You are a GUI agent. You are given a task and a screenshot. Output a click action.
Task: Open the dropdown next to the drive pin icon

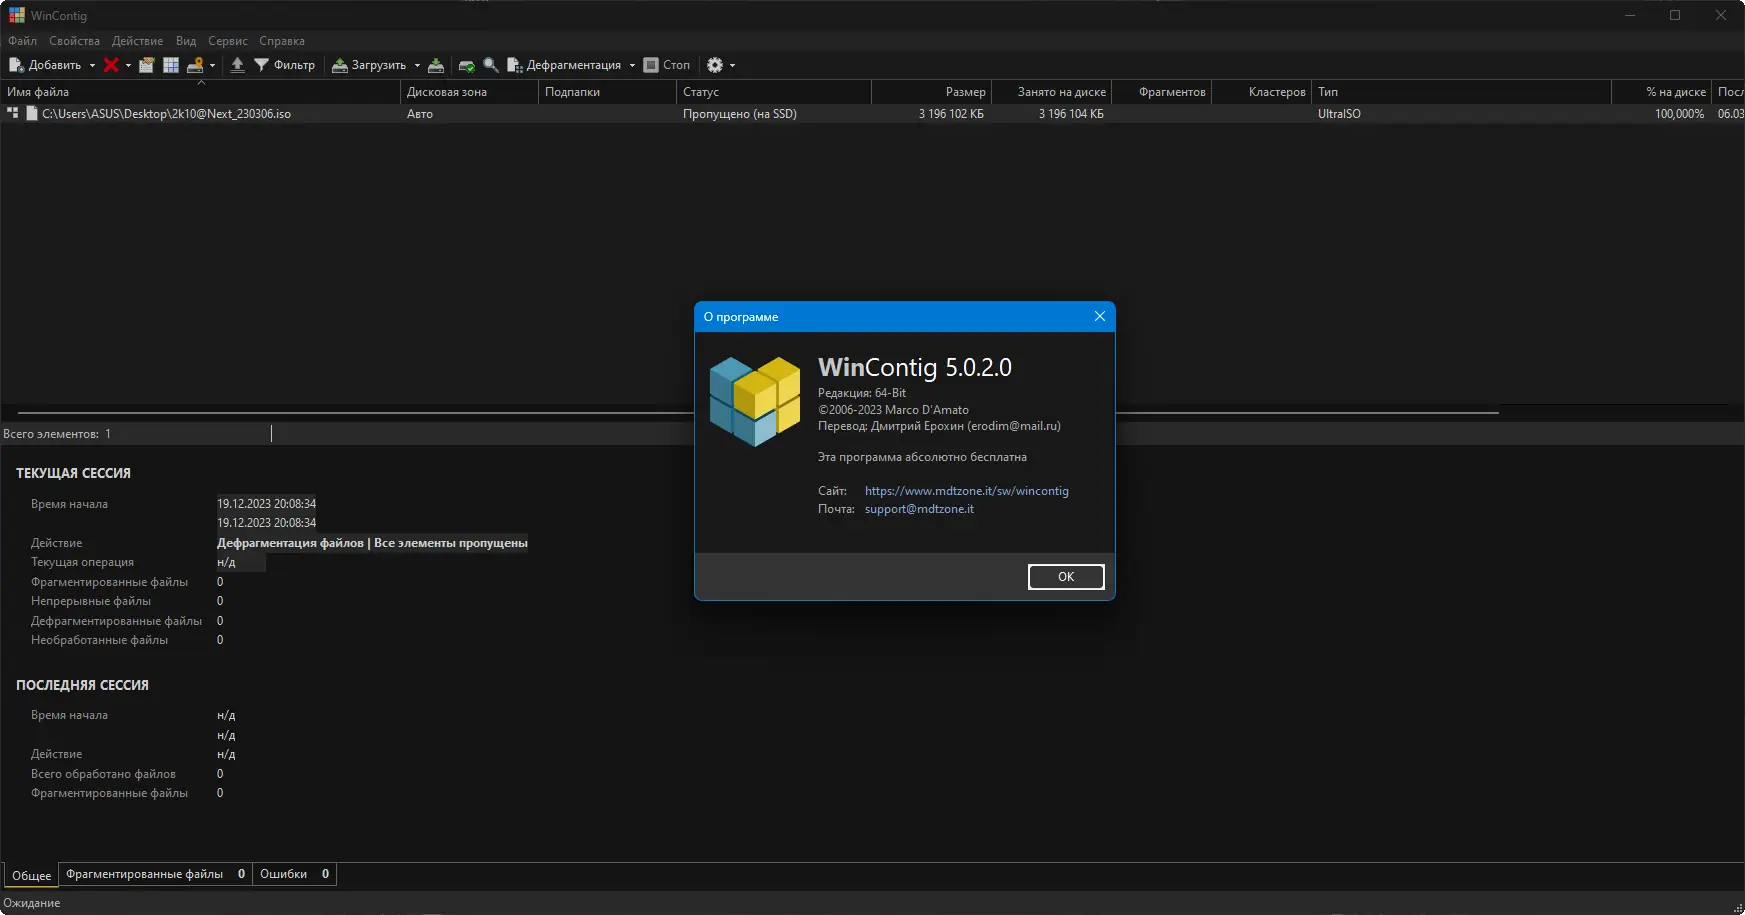click(x=212, y=65)
